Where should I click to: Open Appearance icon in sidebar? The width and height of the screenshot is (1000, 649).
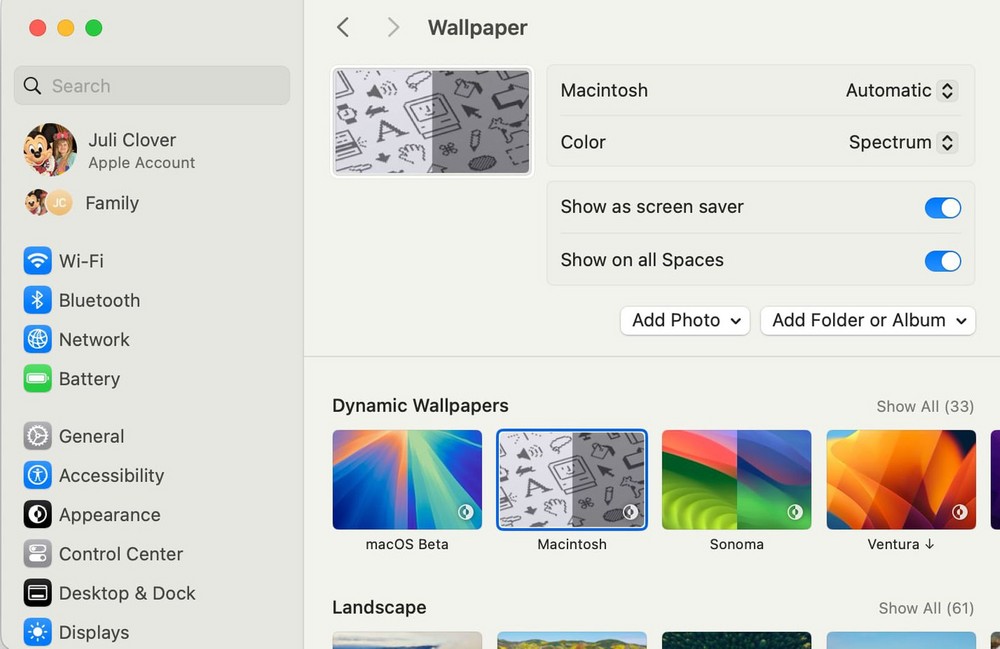pos(38,515)
